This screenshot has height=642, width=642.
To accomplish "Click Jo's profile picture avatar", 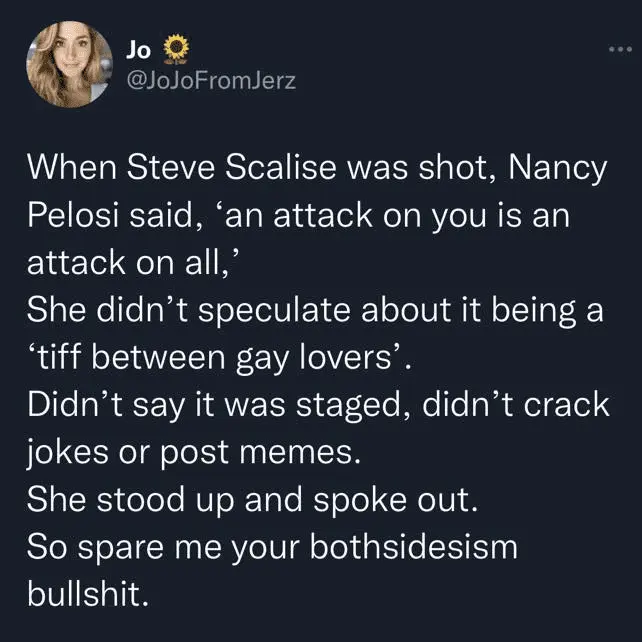I will point(68,64).
